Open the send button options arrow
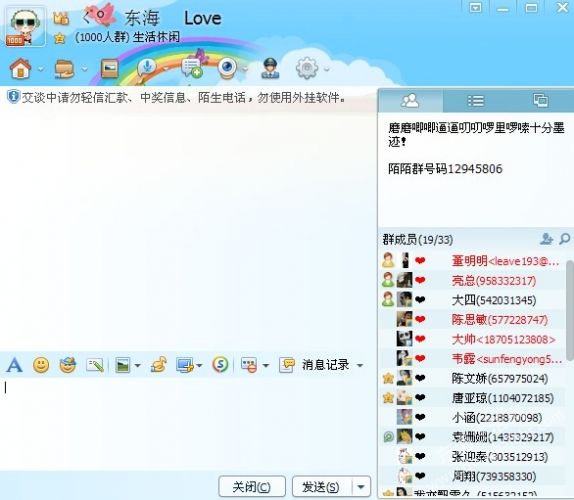The height and width of the screenshot is (500, 574). pyautogui.click(x=361, y=487)
